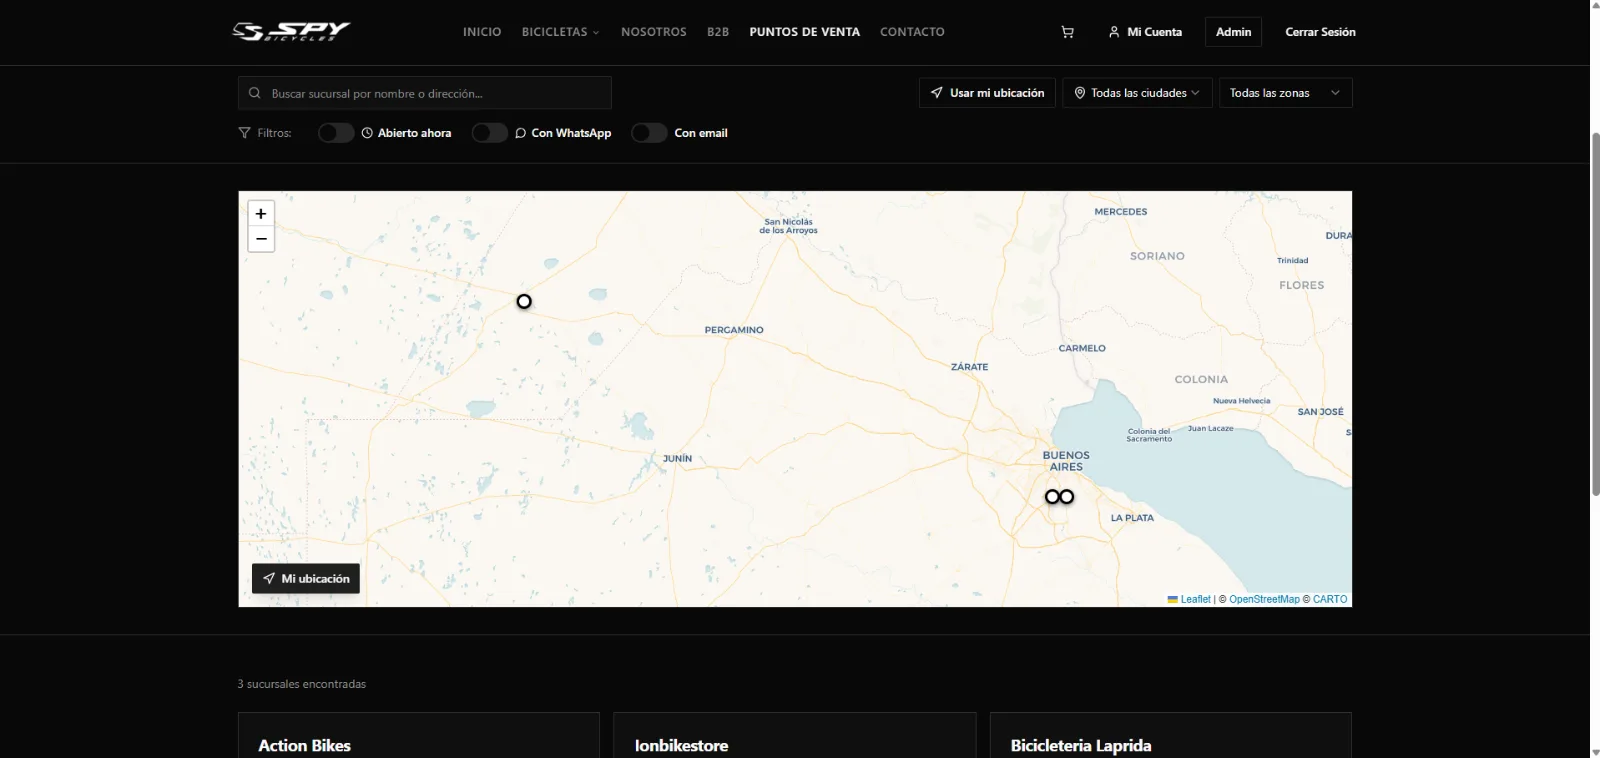Image resolution: width=1600 pixels, height=758 pixels.
Task: Open the Todas las zonas dropdown
Action: 1286,93
